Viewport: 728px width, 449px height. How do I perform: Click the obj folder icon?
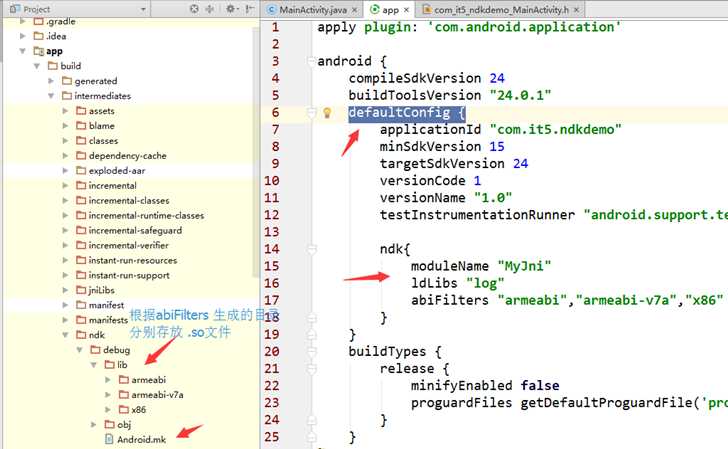pyautogui.click(x=110, y=424)
